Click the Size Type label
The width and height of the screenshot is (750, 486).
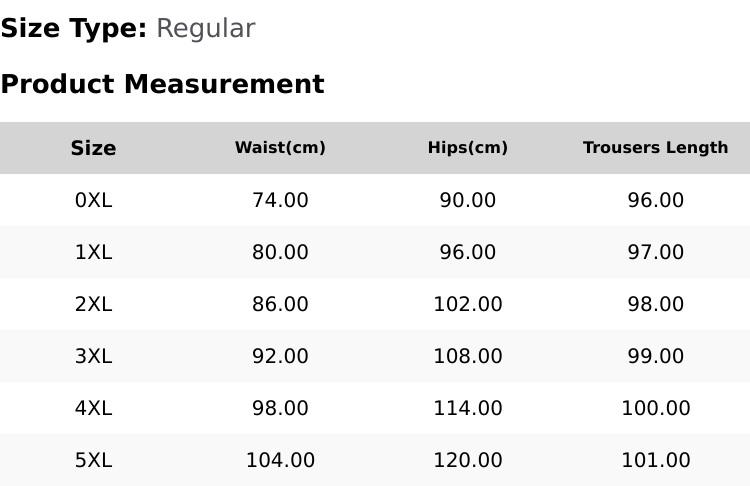coord(74,29)
